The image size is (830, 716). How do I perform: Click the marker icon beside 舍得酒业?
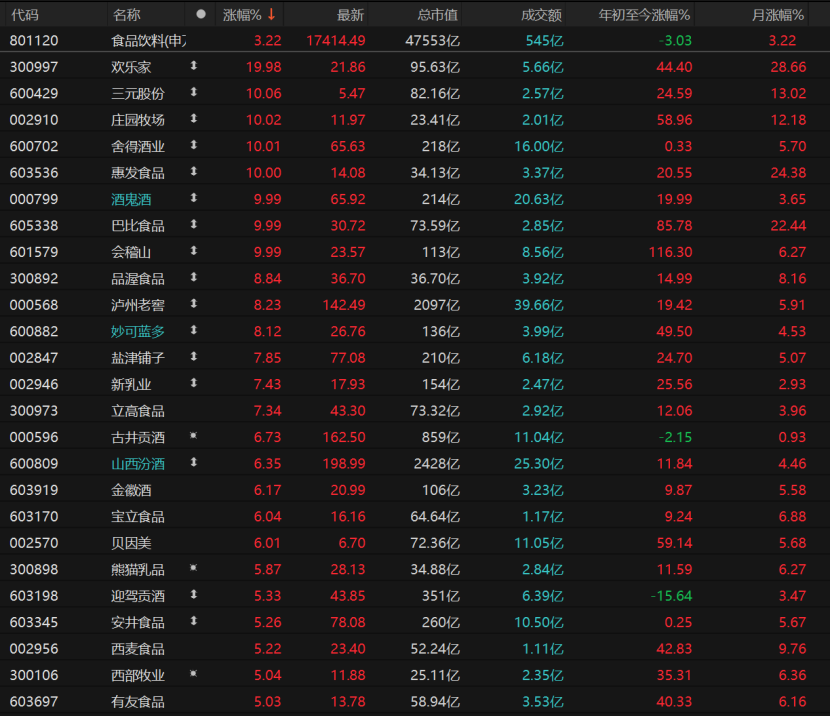click(x=194, y=145)
